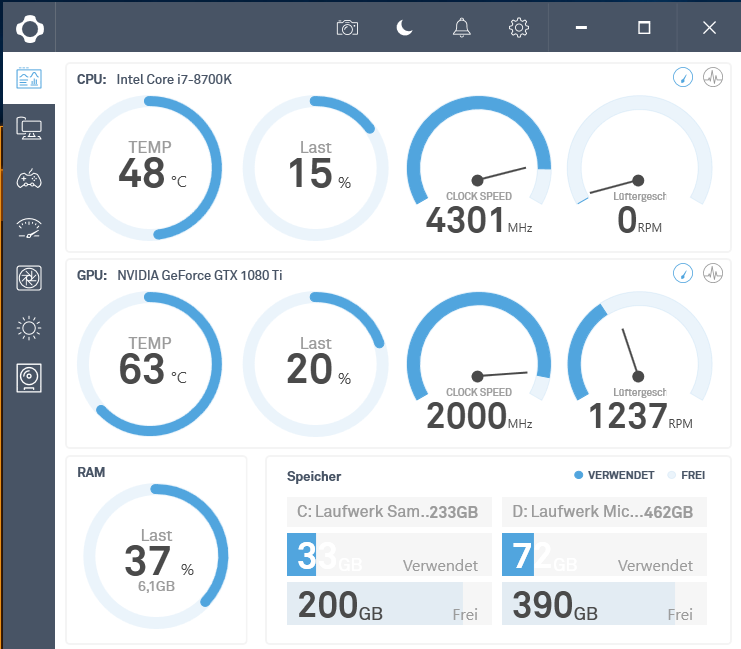Click the '6,1GB' RAM usage value
Viewport: 741px width, 649px height.
click(156, 586)
